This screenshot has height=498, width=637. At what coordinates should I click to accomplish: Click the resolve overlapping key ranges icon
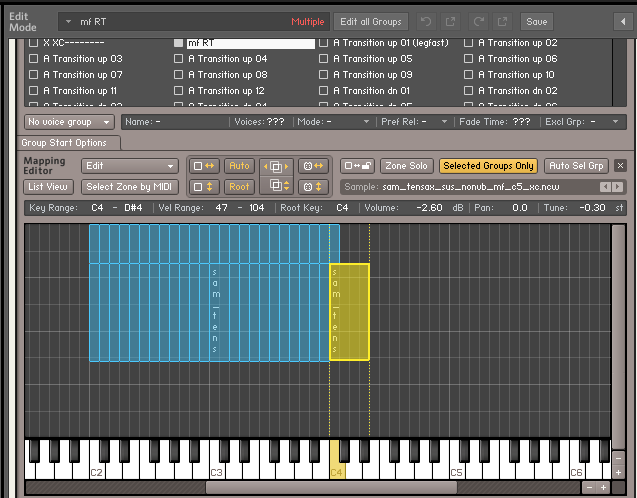pos(276,166)
